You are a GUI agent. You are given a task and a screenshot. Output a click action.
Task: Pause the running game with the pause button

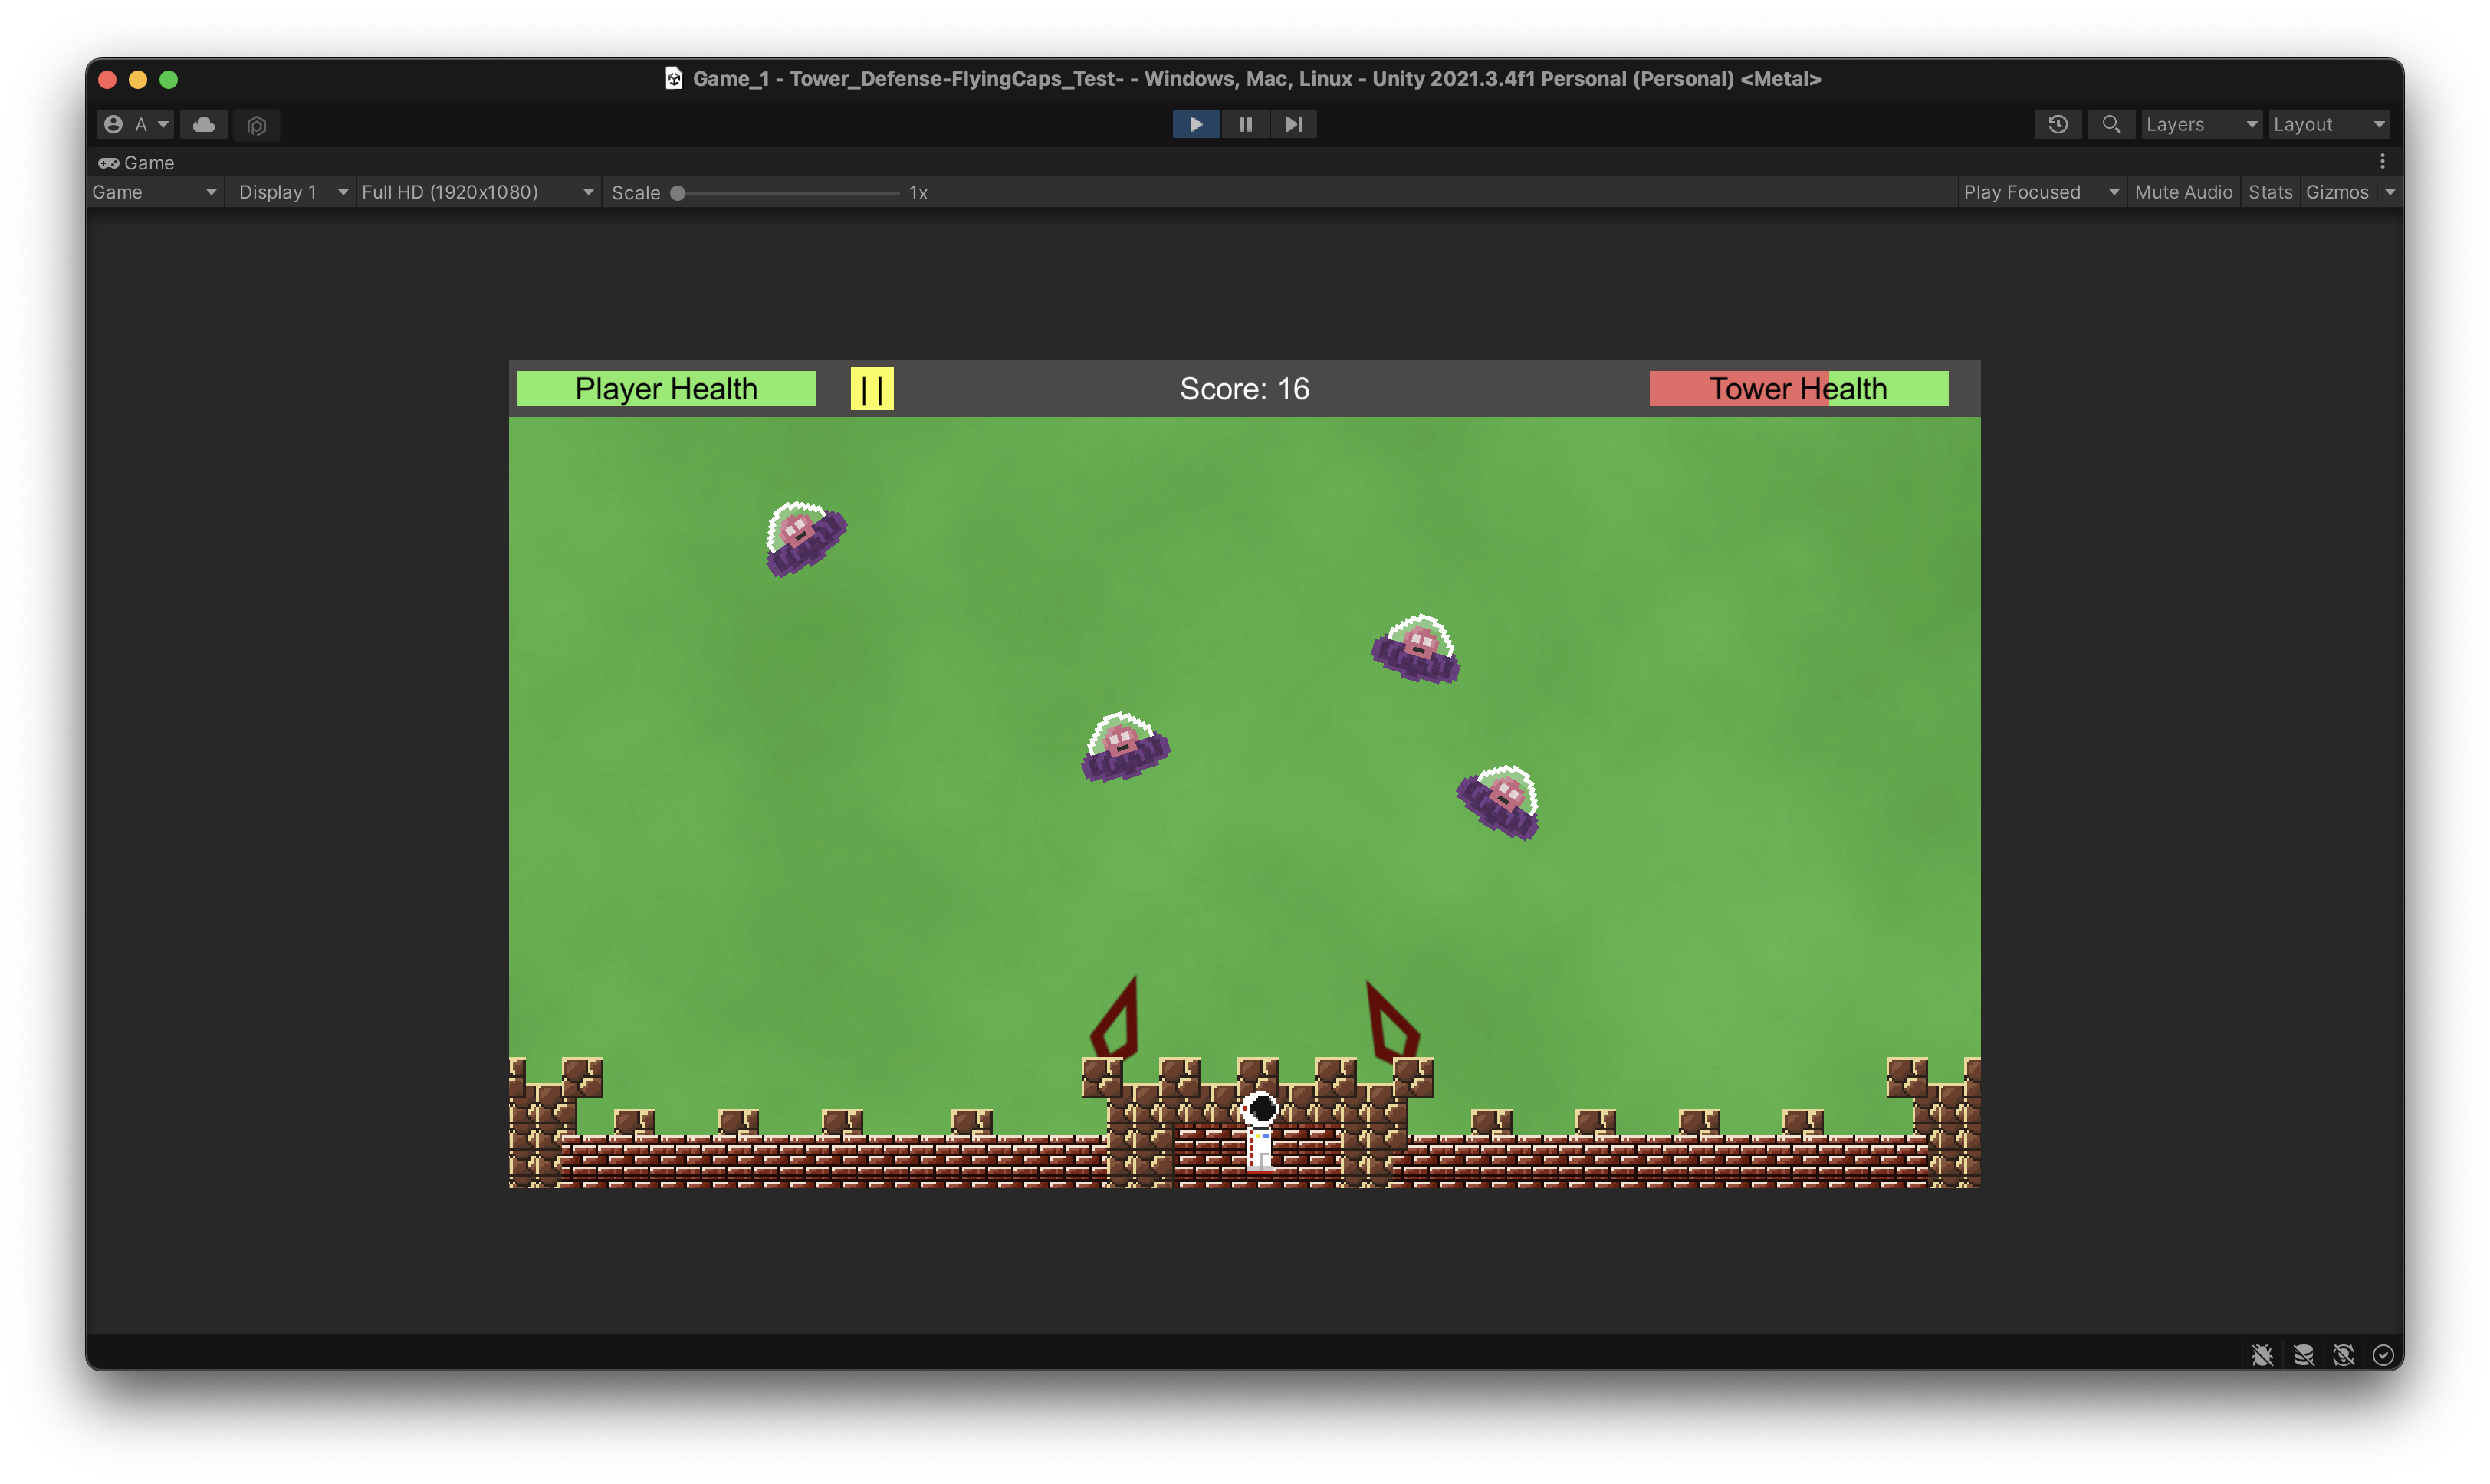(1245, 124)
